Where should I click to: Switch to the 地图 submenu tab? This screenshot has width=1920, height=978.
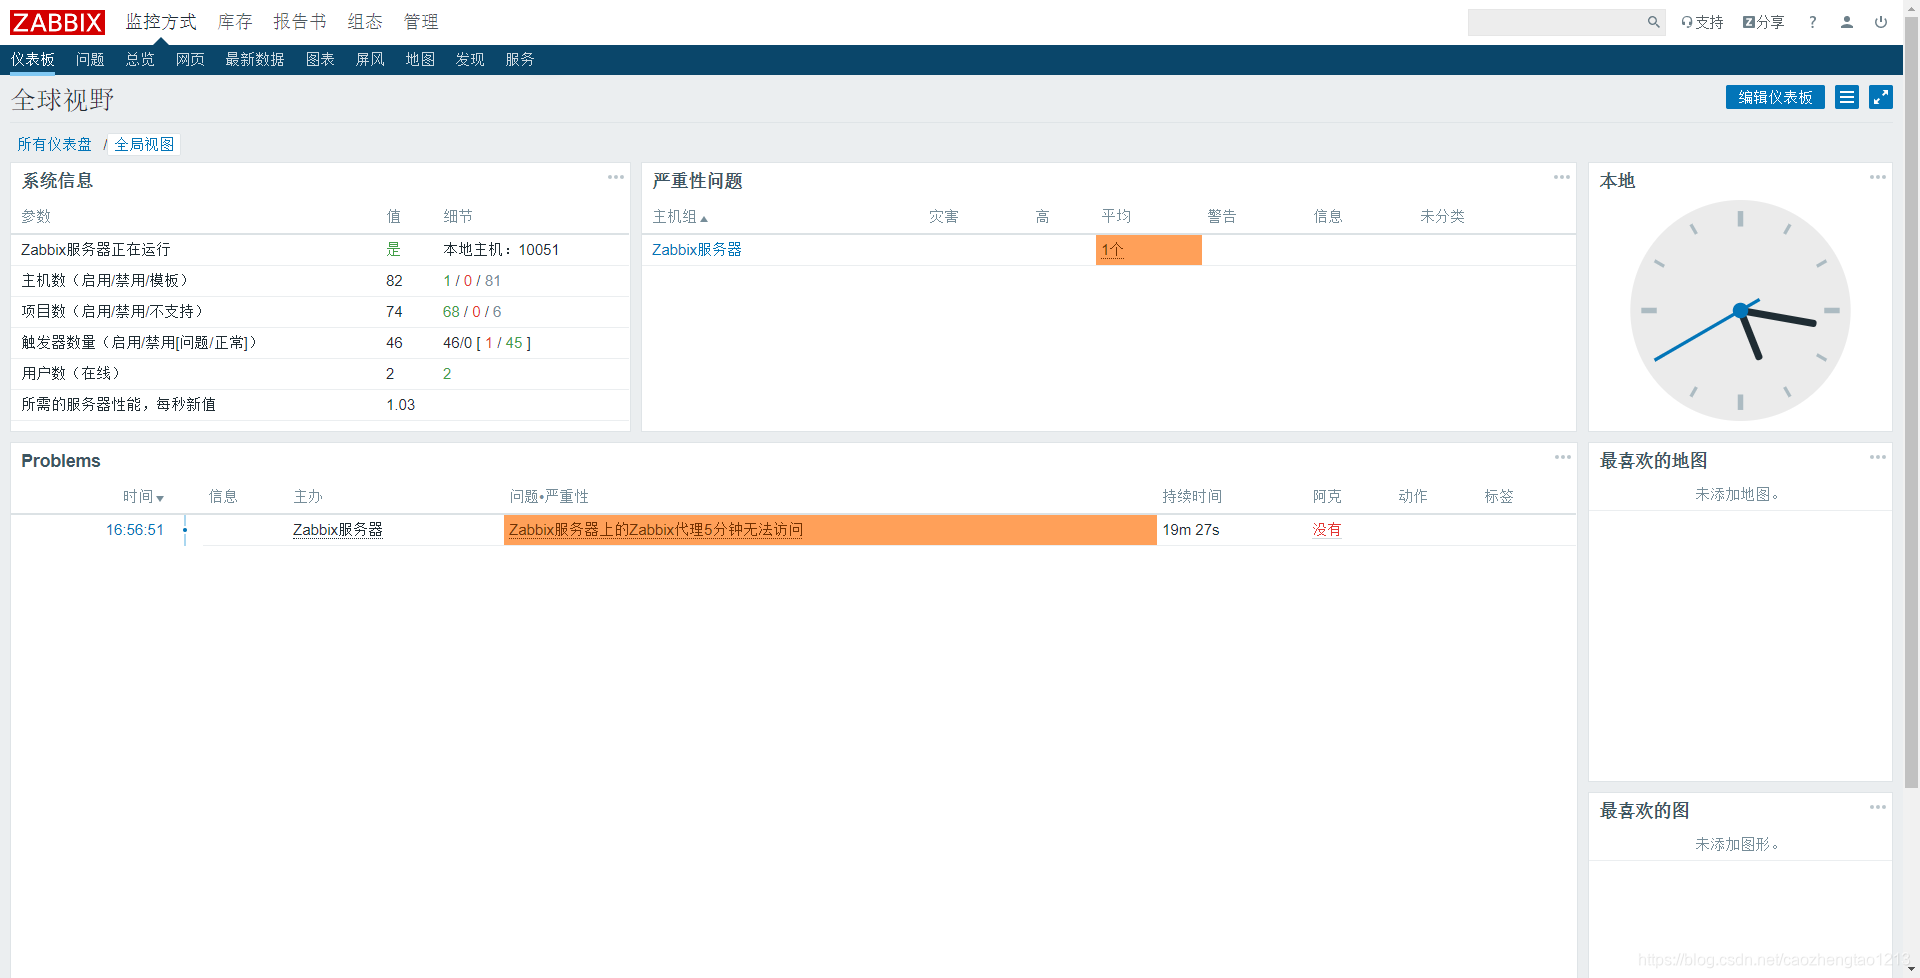tap(420, 60)
